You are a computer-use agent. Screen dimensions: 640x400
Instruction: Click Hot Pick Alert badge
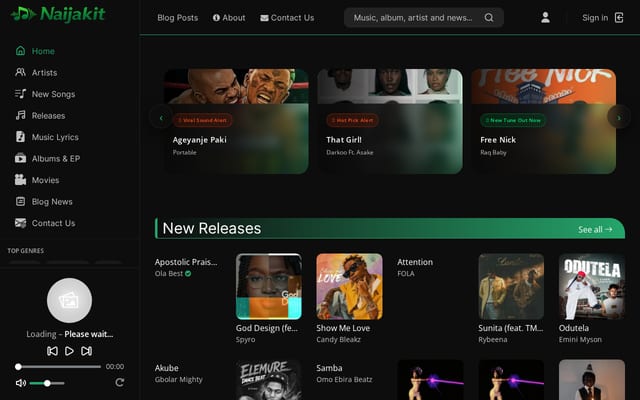click(352, 120)
